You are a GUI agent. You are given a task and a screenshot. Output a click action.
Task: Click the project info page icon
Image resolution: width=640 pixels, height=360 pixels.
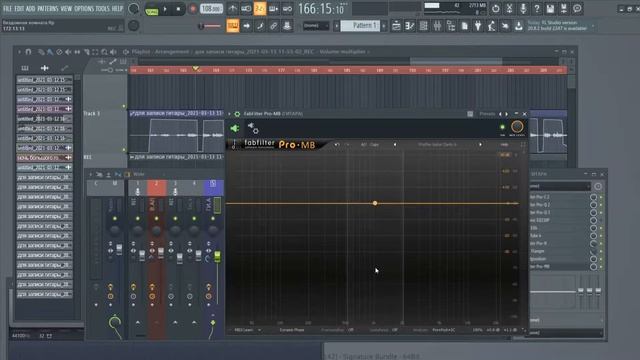[x=464, y=26]
